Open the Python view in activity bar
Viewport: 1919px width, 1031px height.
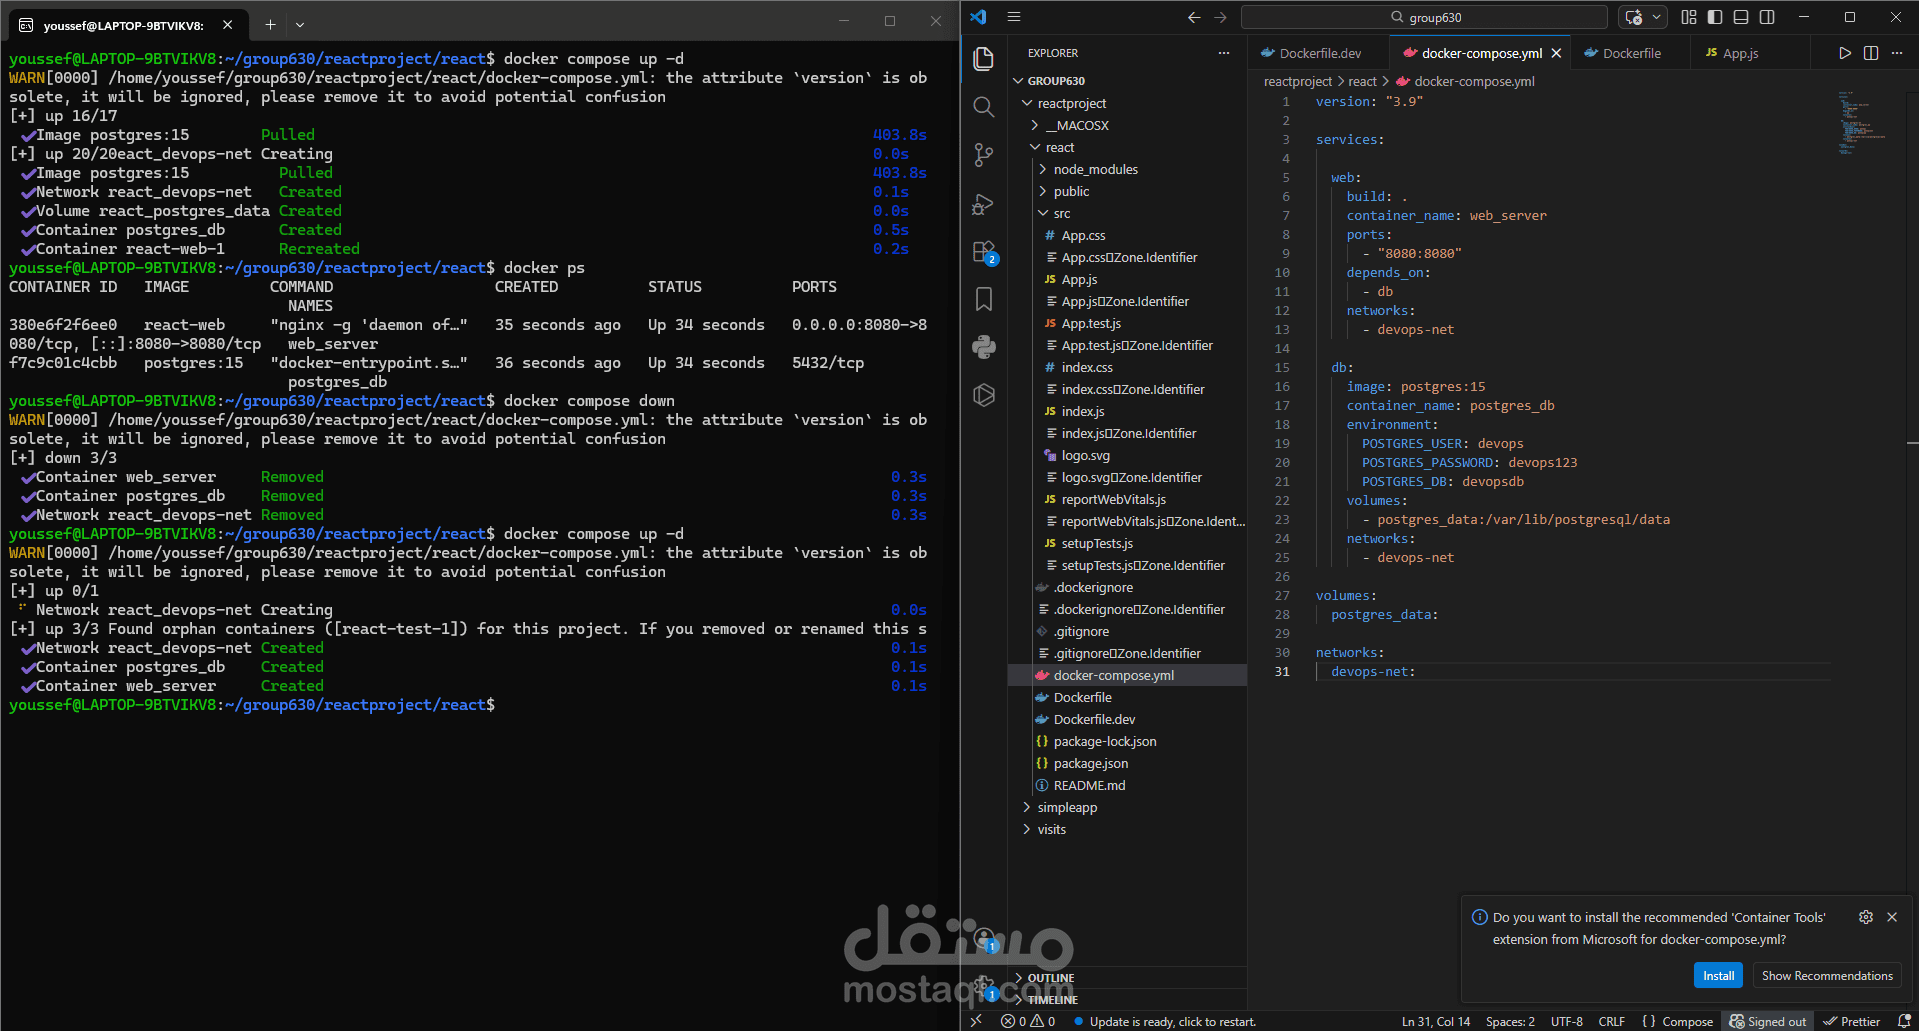(984, 347)
